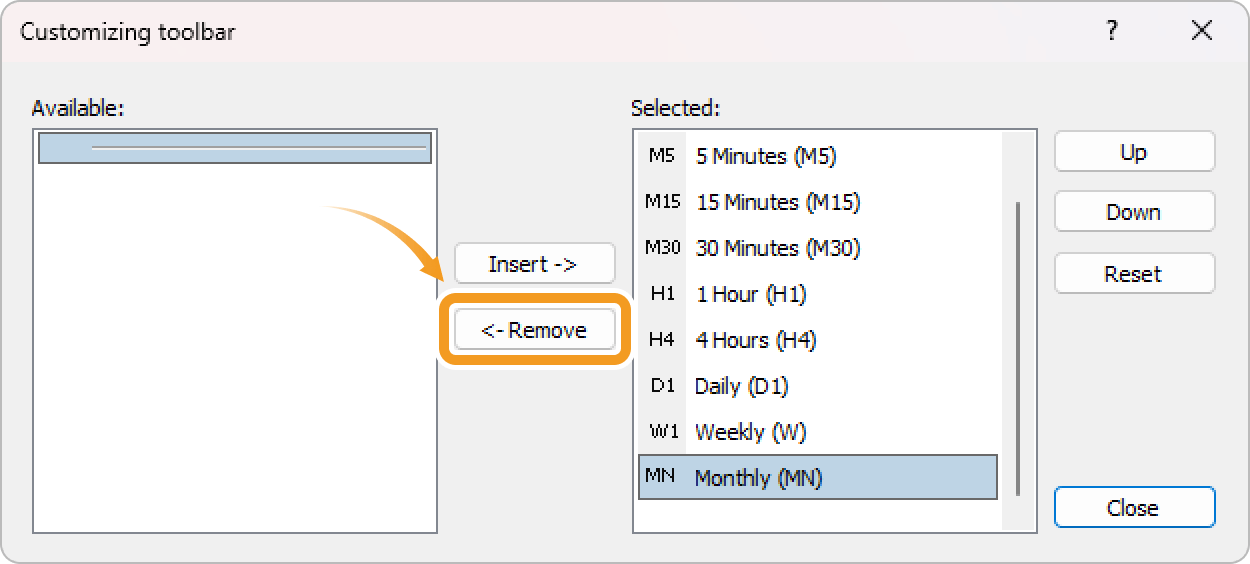This screenshot has height=564, width=1250.
Task: Click the M5 timeframe icon
Action: pos(662,155)
